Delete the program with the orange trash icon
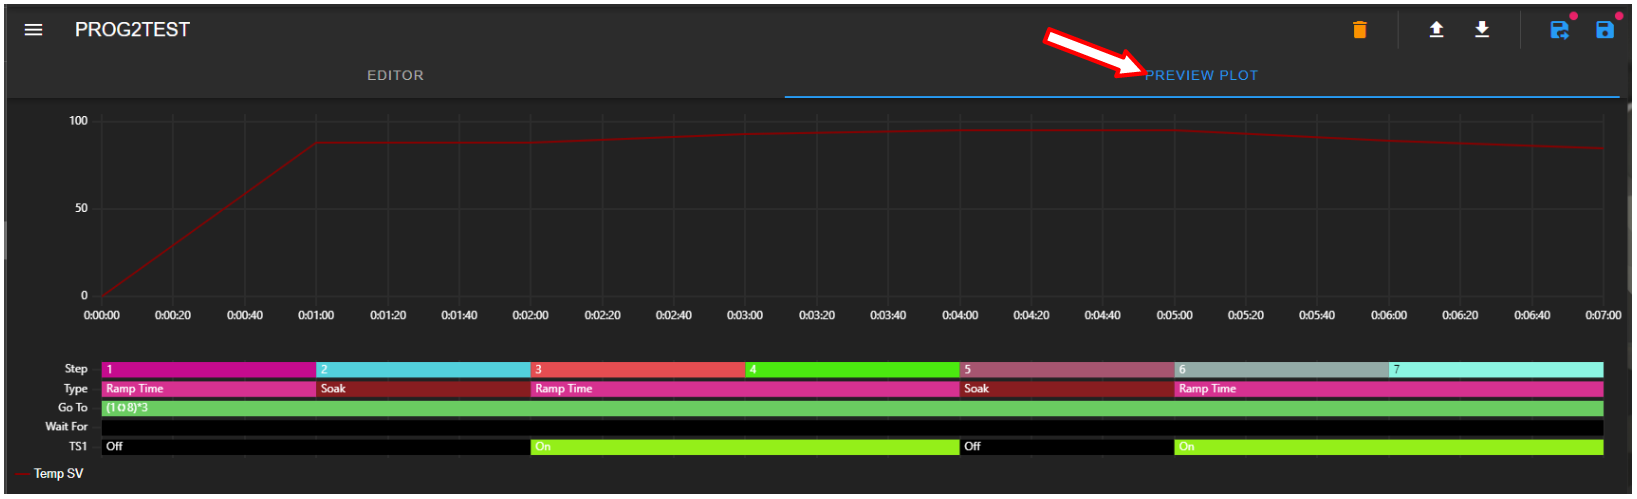Viewport: 1637px width, 499px height. click(x=1359, y=30)
